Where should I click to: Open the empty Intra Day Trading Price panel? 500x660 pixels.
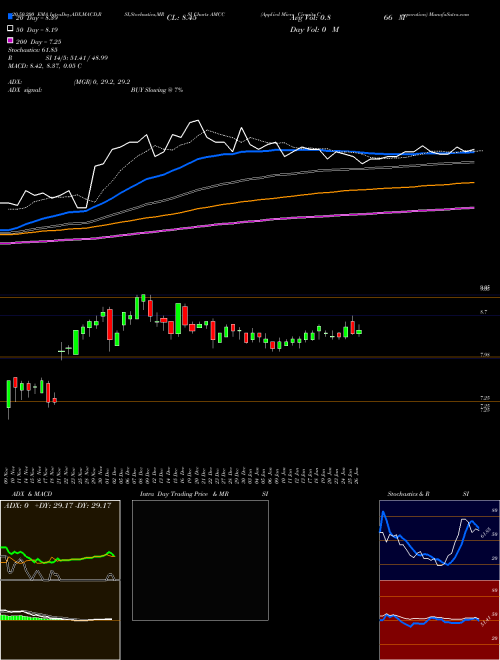(x=200, y=560)
